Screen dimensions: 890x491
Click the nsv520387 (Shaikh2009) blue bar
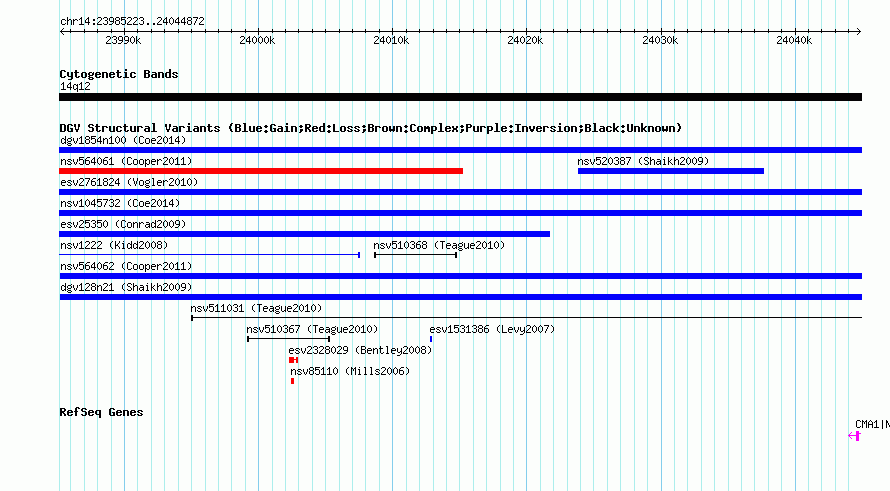point(671,171)
